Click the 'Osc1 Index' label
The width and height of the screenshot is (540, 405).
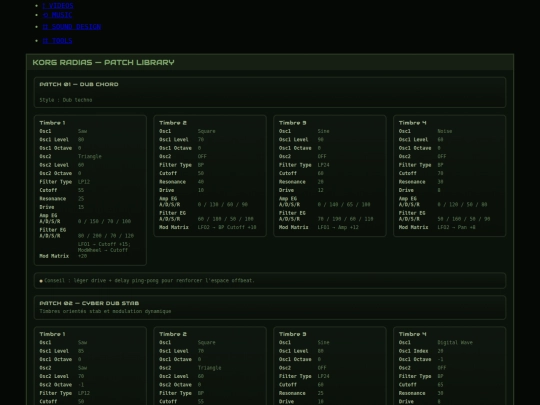(x=413, y=351)
